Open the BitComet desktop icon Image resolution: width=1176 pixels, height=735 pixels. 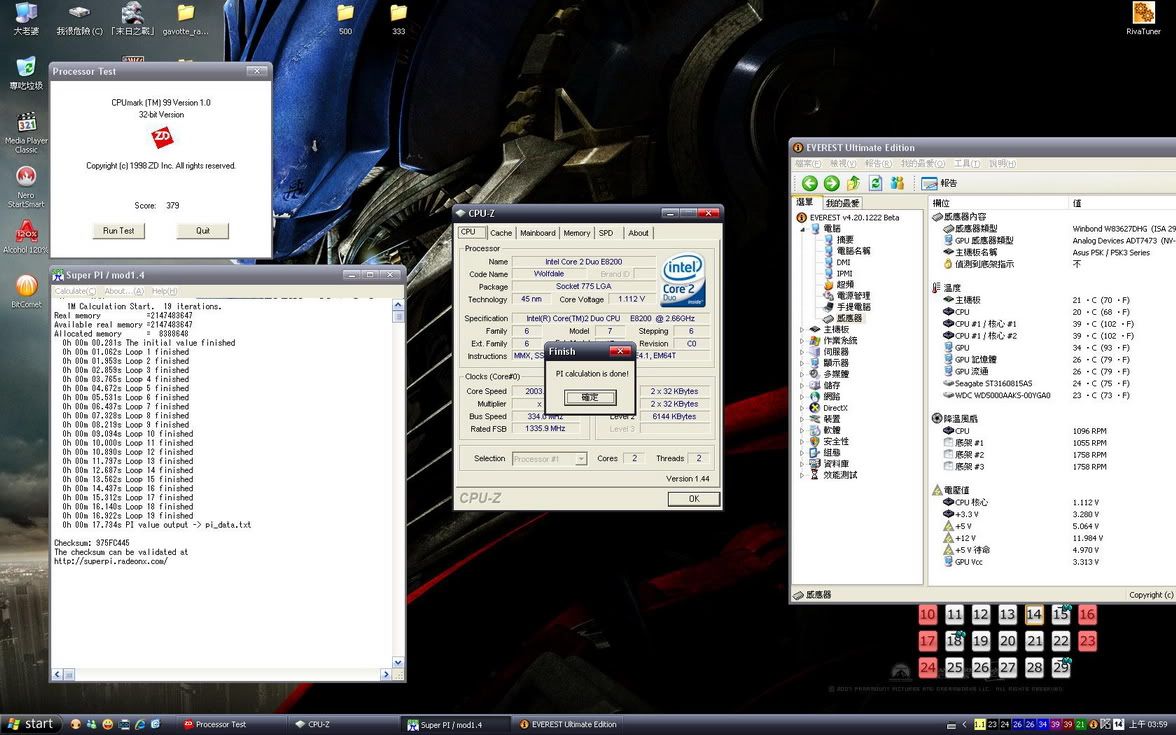[x=26, y=291]
